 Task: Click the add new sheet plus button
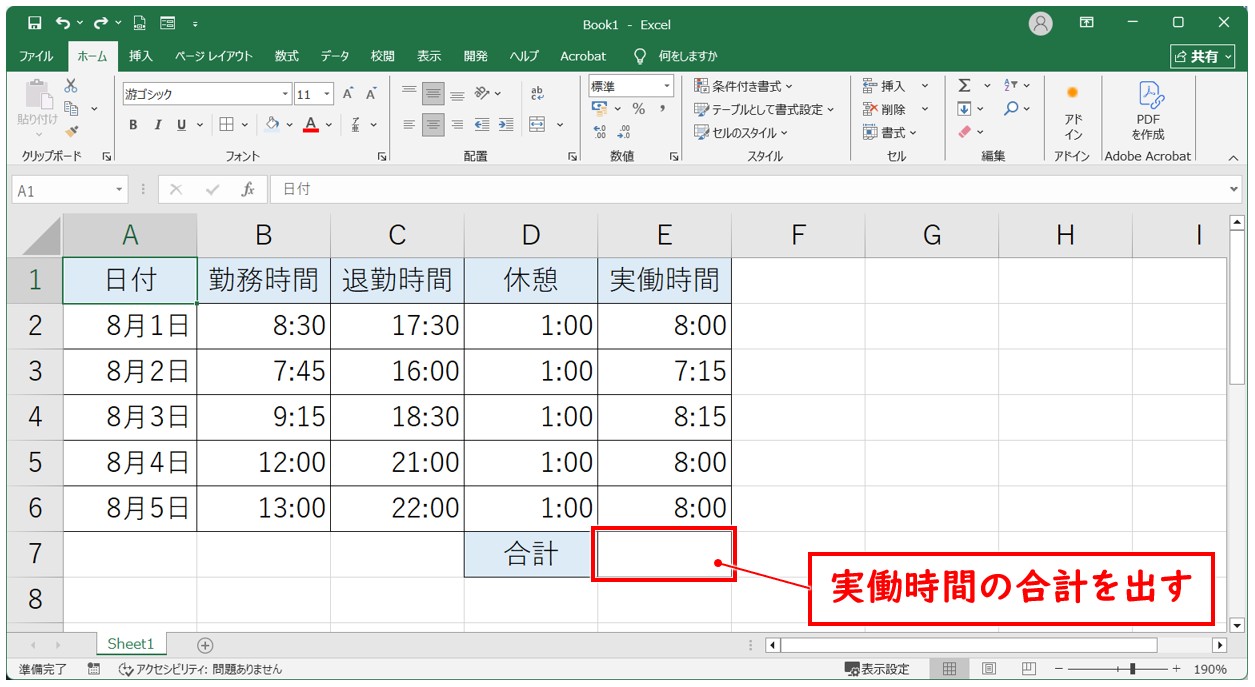pyautogui.click(x=205, y=645)
